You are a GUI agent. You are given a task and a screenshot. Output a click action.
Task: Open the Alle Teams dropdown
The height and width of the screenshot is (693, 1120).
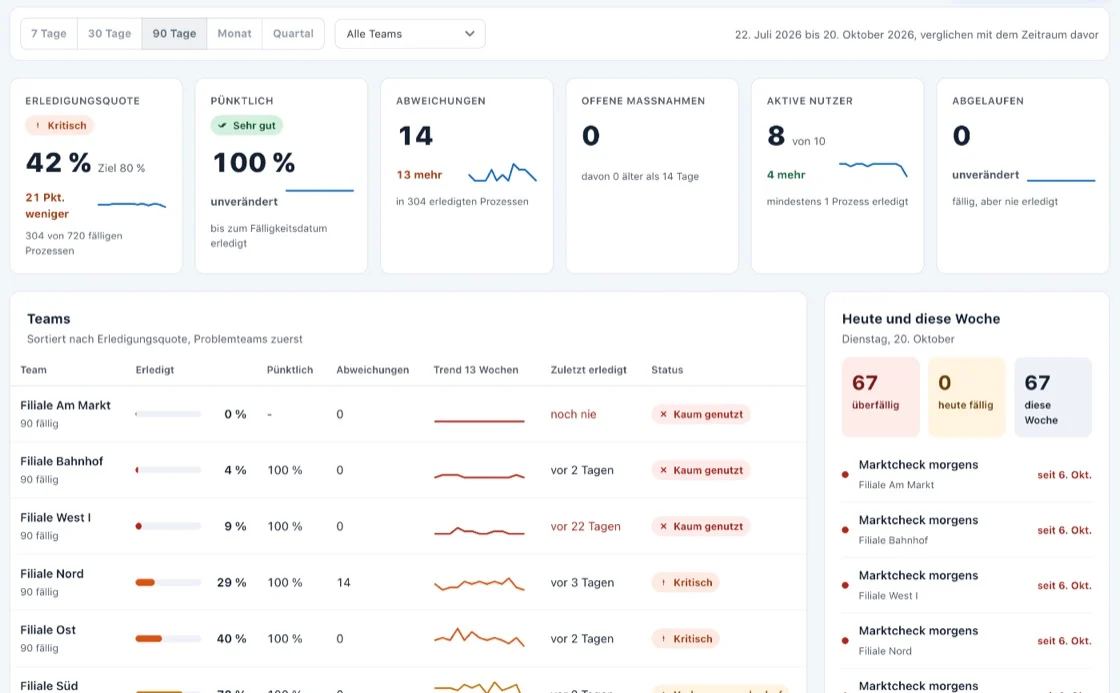[410, 34]
